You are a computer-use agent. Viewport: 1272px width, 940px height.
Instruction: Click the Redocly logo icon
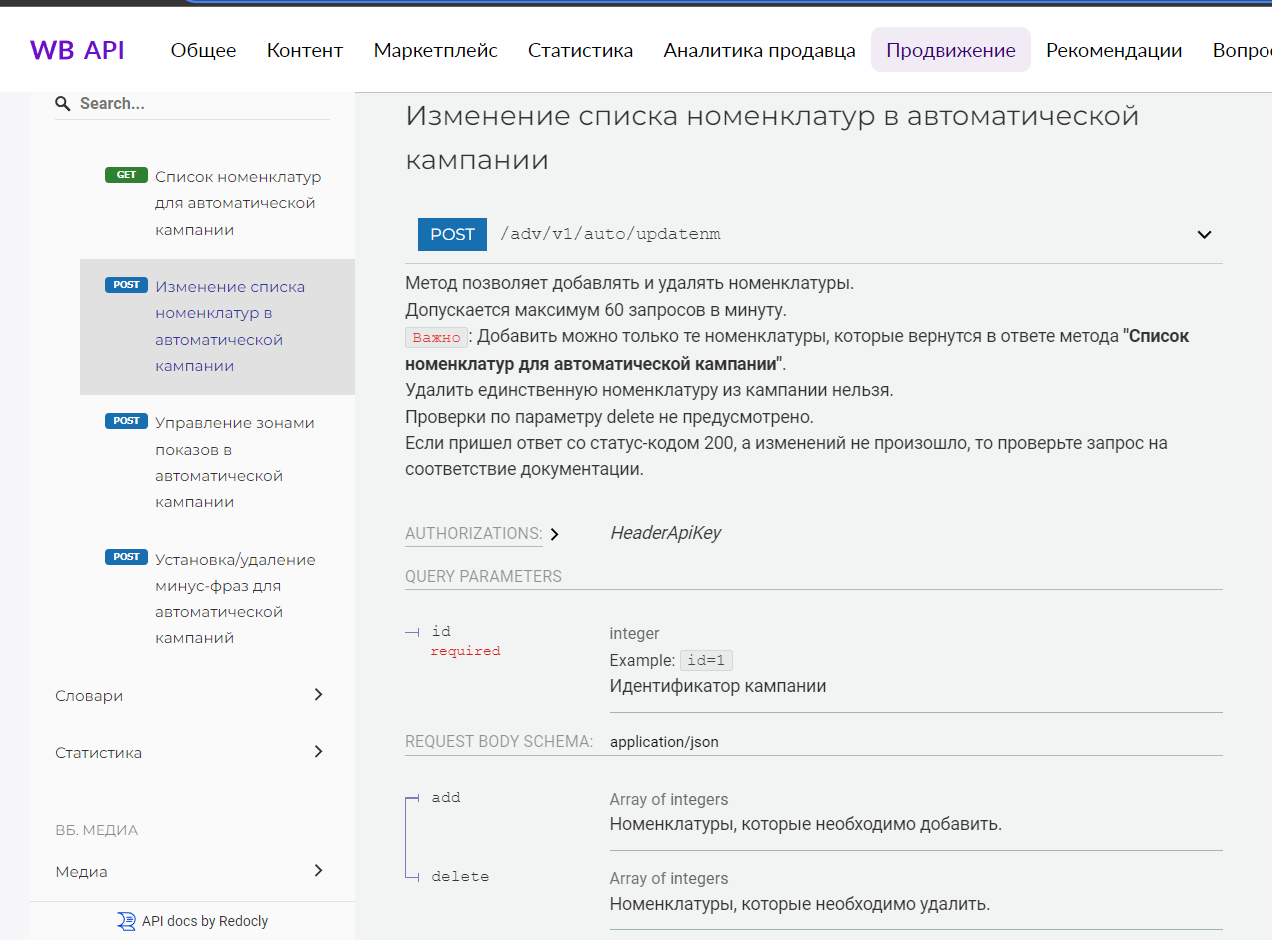tap(126, 921)
